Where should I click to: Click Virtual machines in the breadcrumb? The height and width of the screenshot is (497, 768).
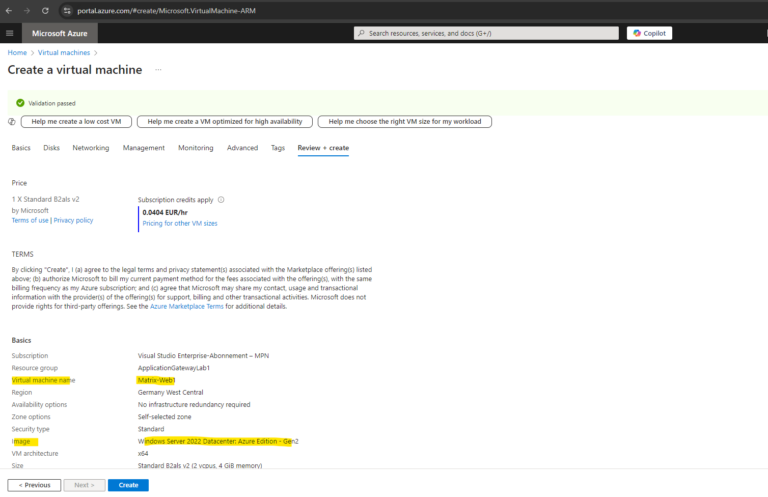(x=61, y=52)
